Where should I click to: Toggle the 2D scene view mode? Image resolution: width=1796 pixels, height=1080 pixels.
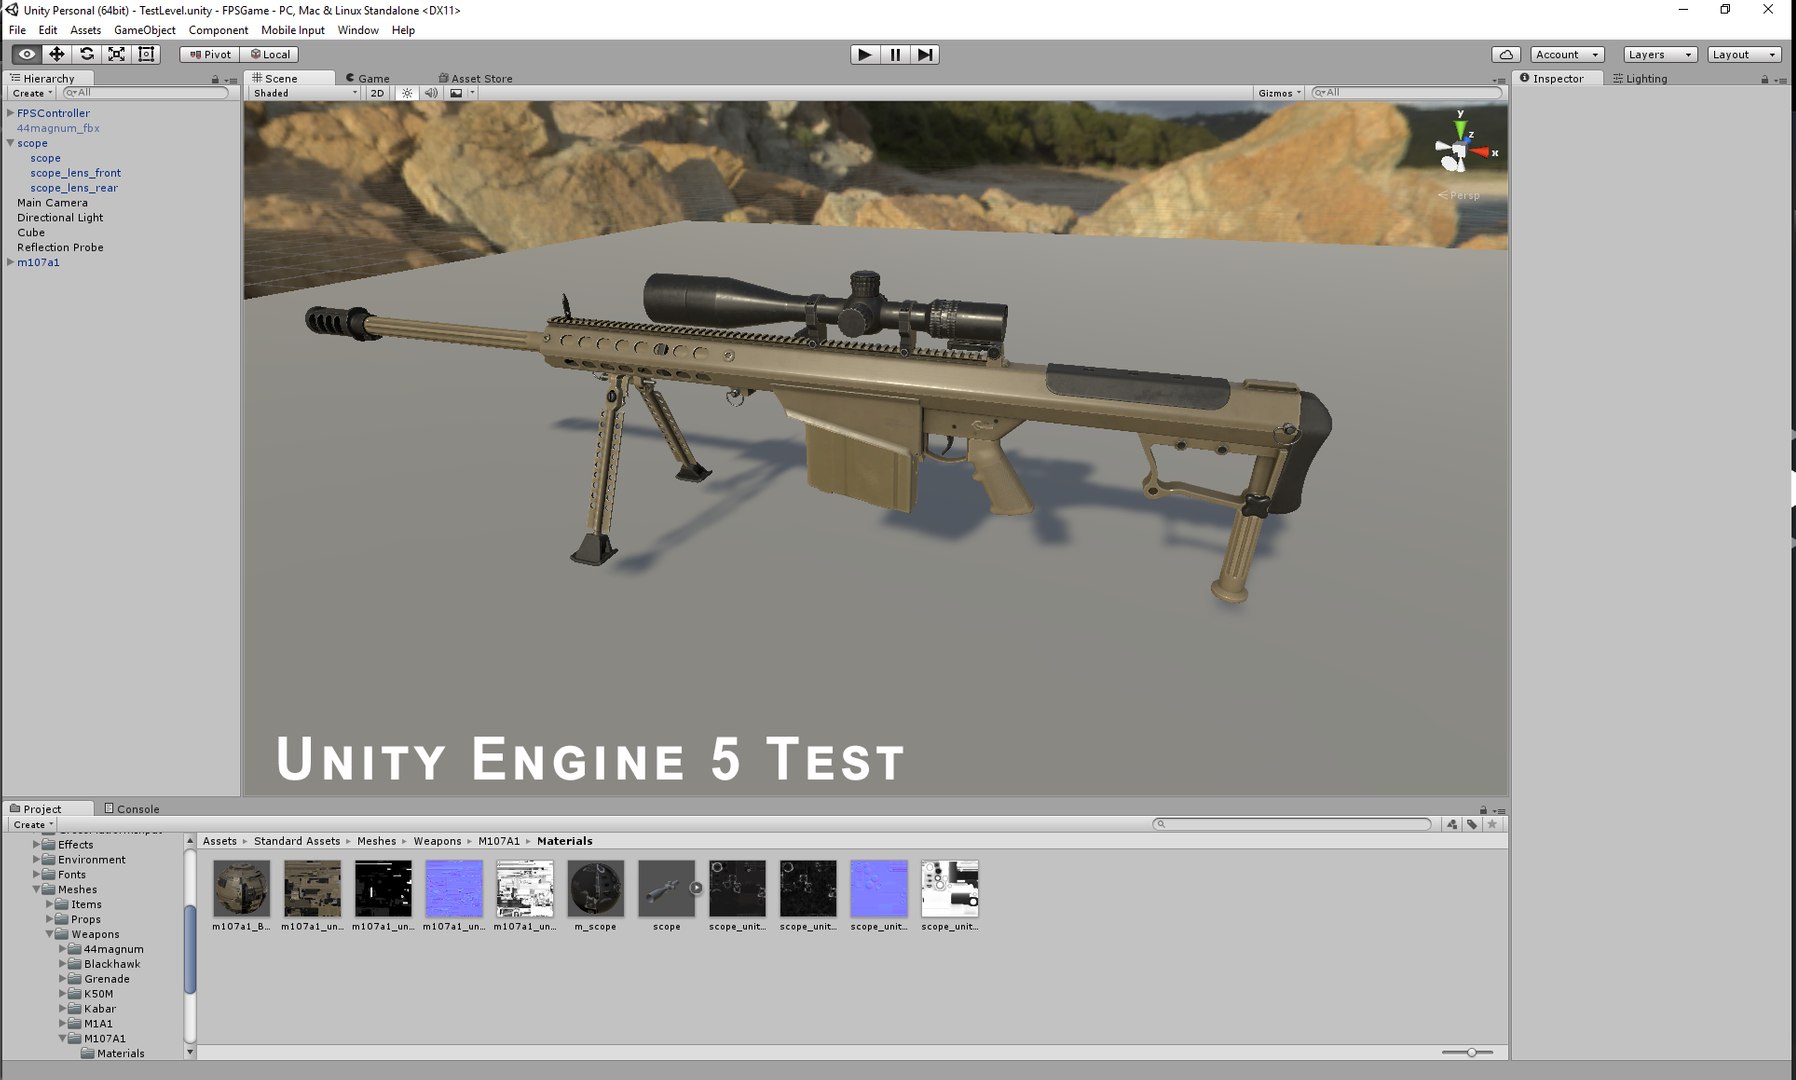377,93
